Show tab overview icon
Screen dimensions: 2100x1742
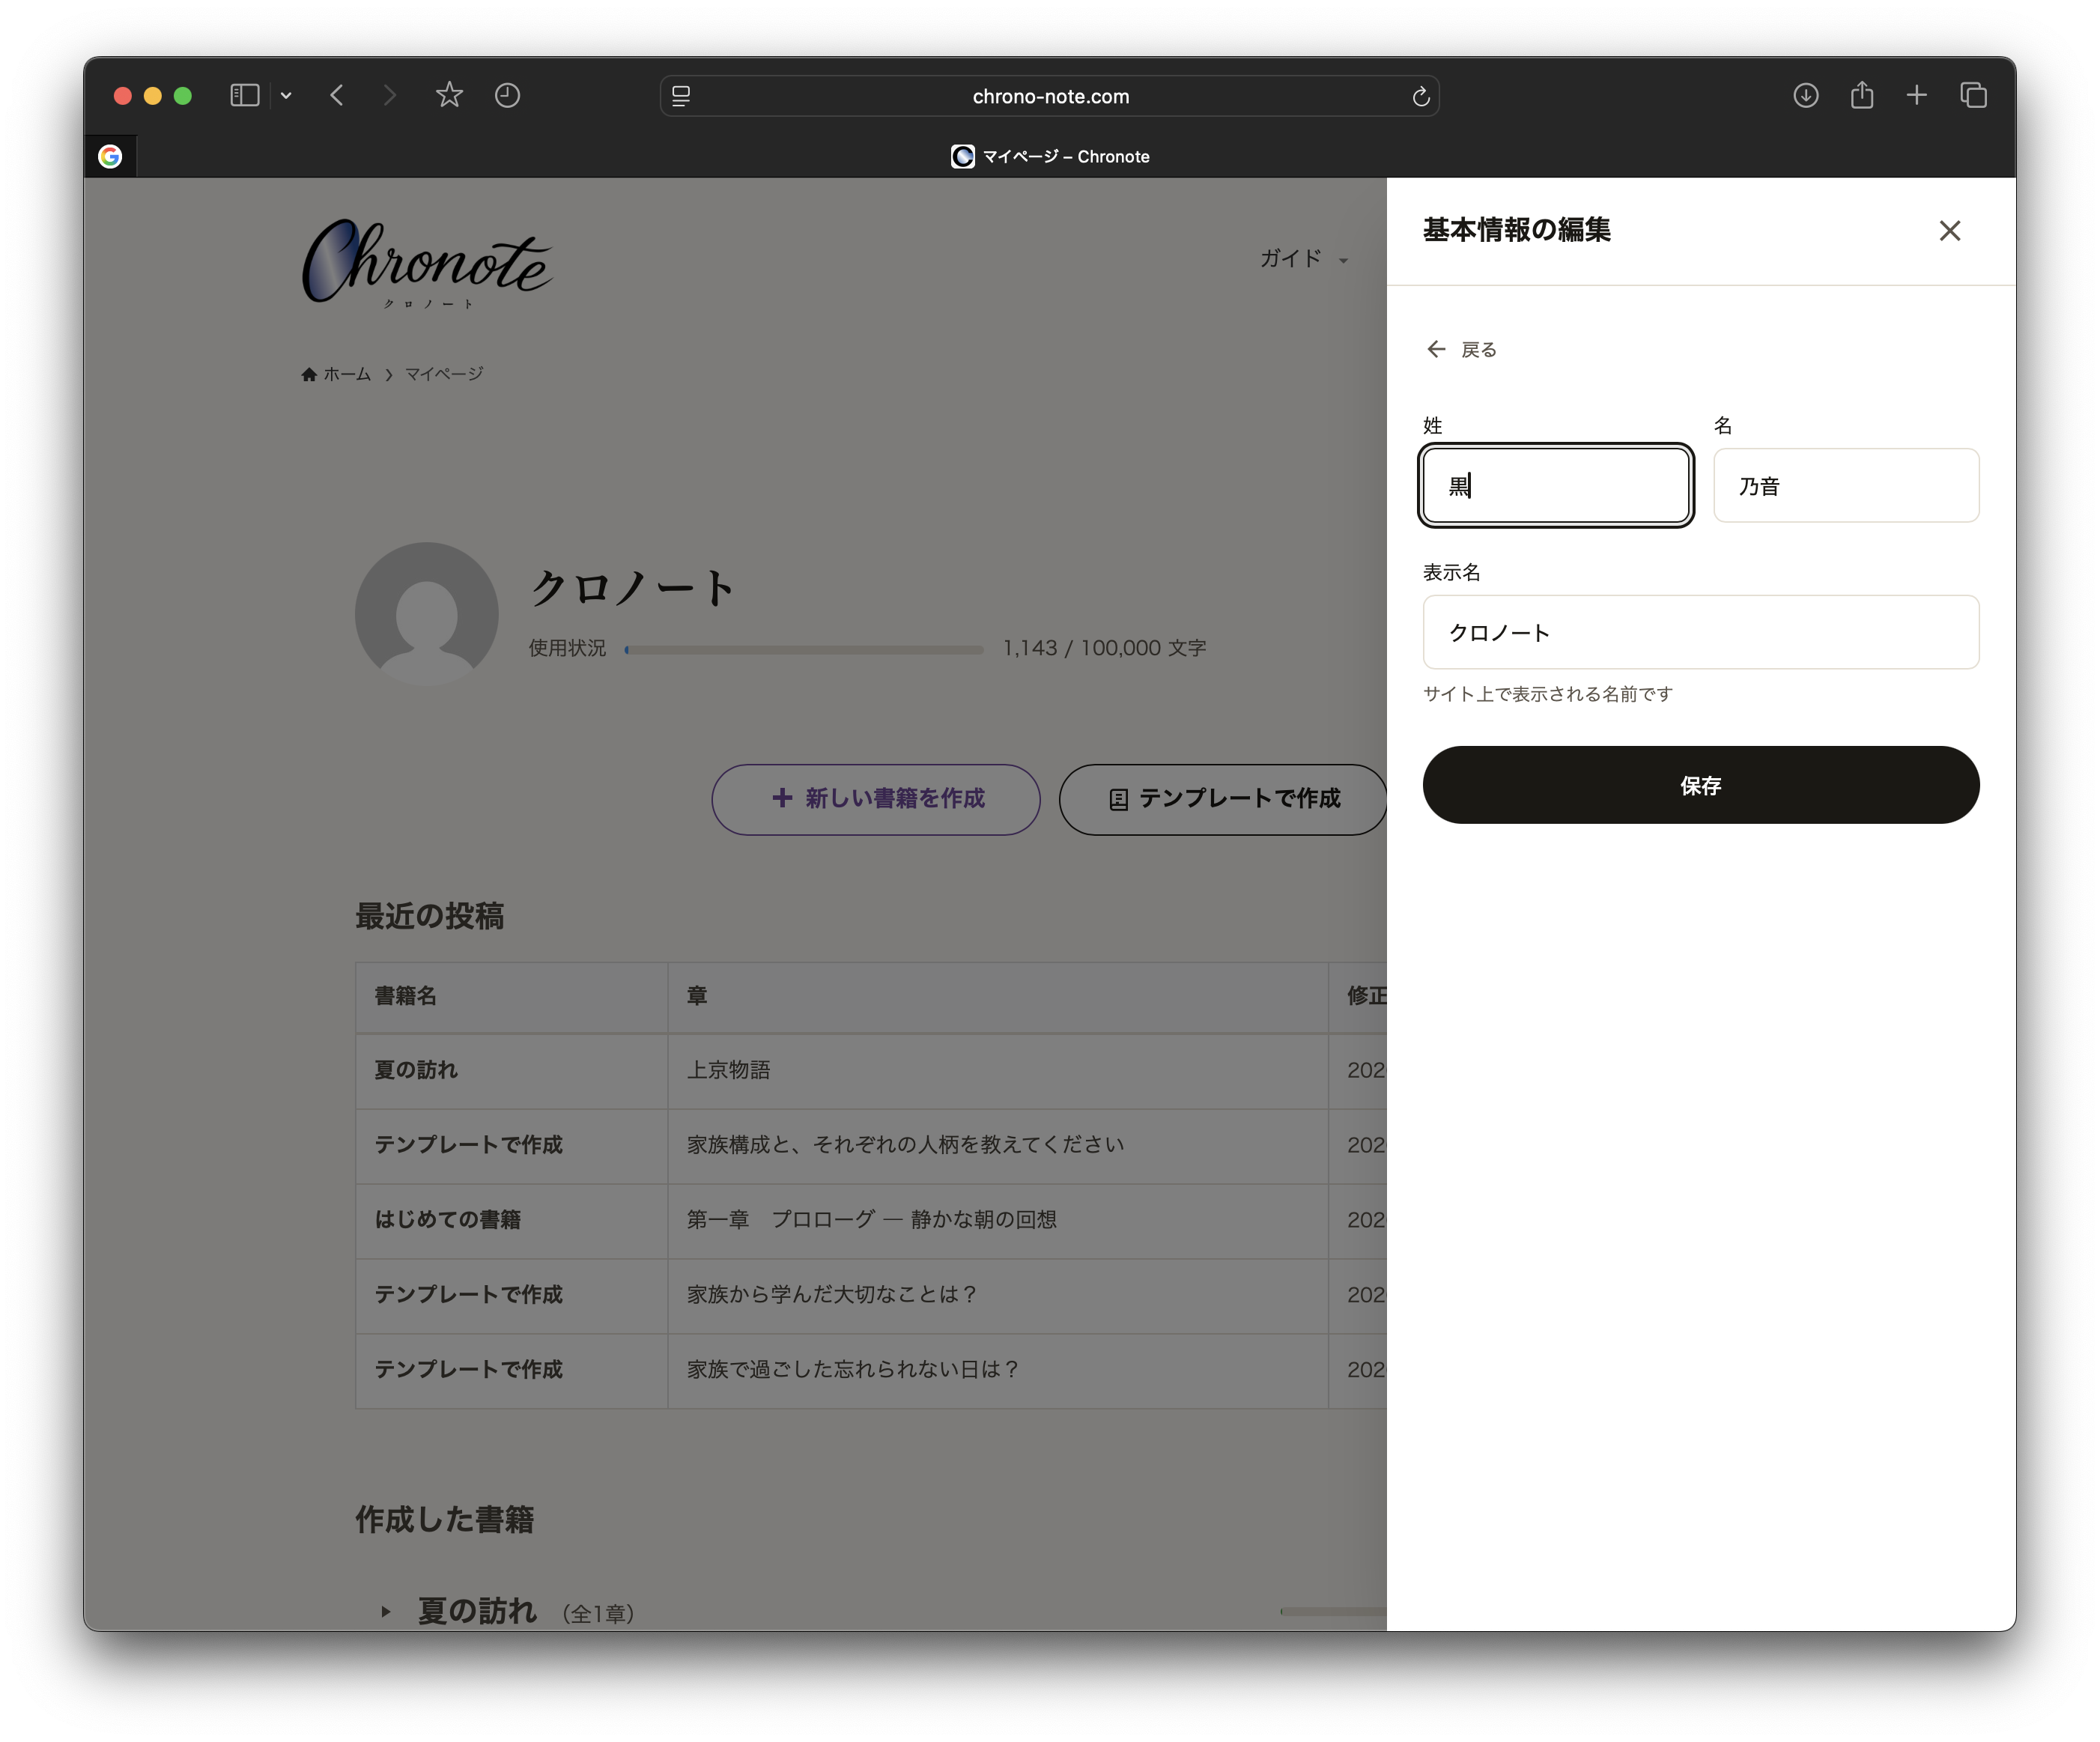tap(1974, 96)
